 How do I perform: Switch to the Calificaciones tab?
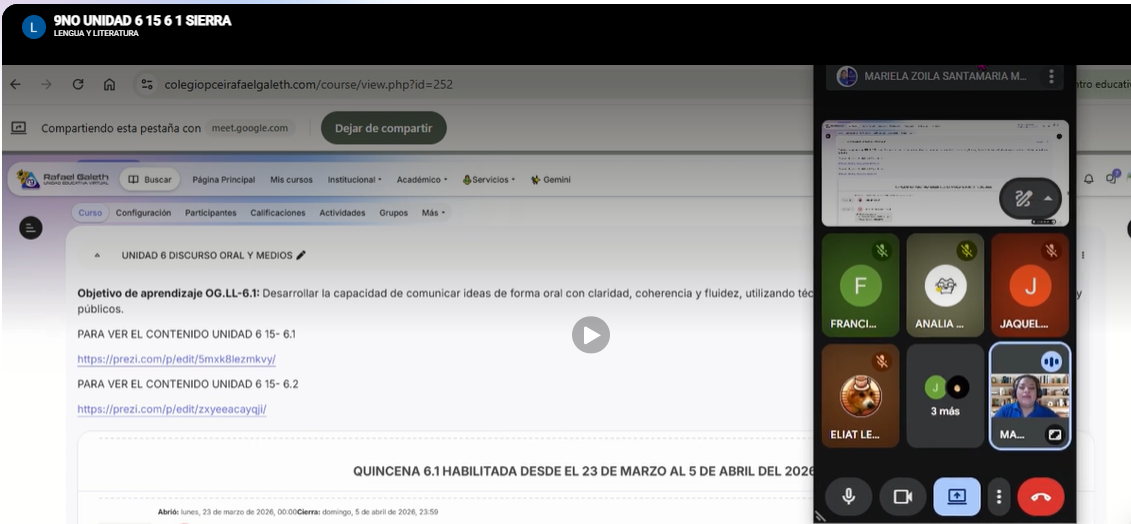coord(278,213)
